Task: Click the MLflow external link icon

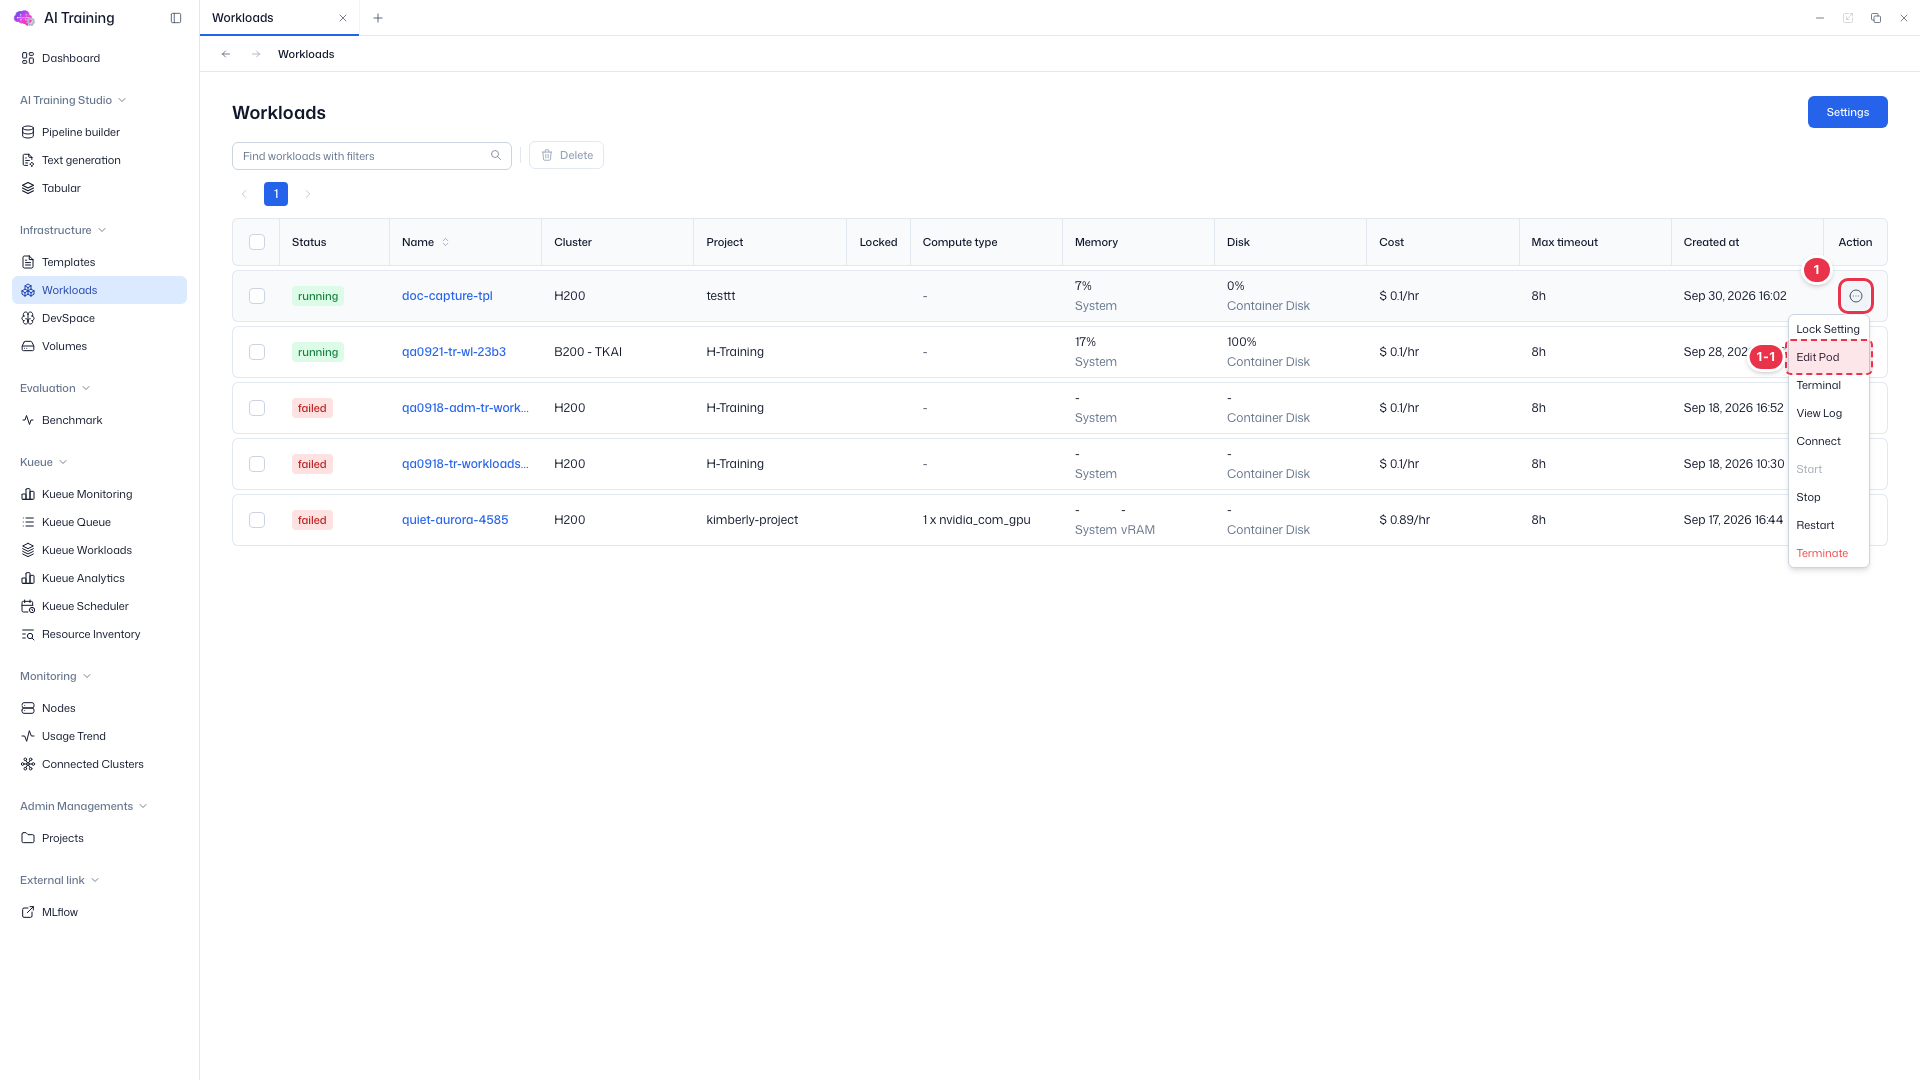Action: click(28, 912)
